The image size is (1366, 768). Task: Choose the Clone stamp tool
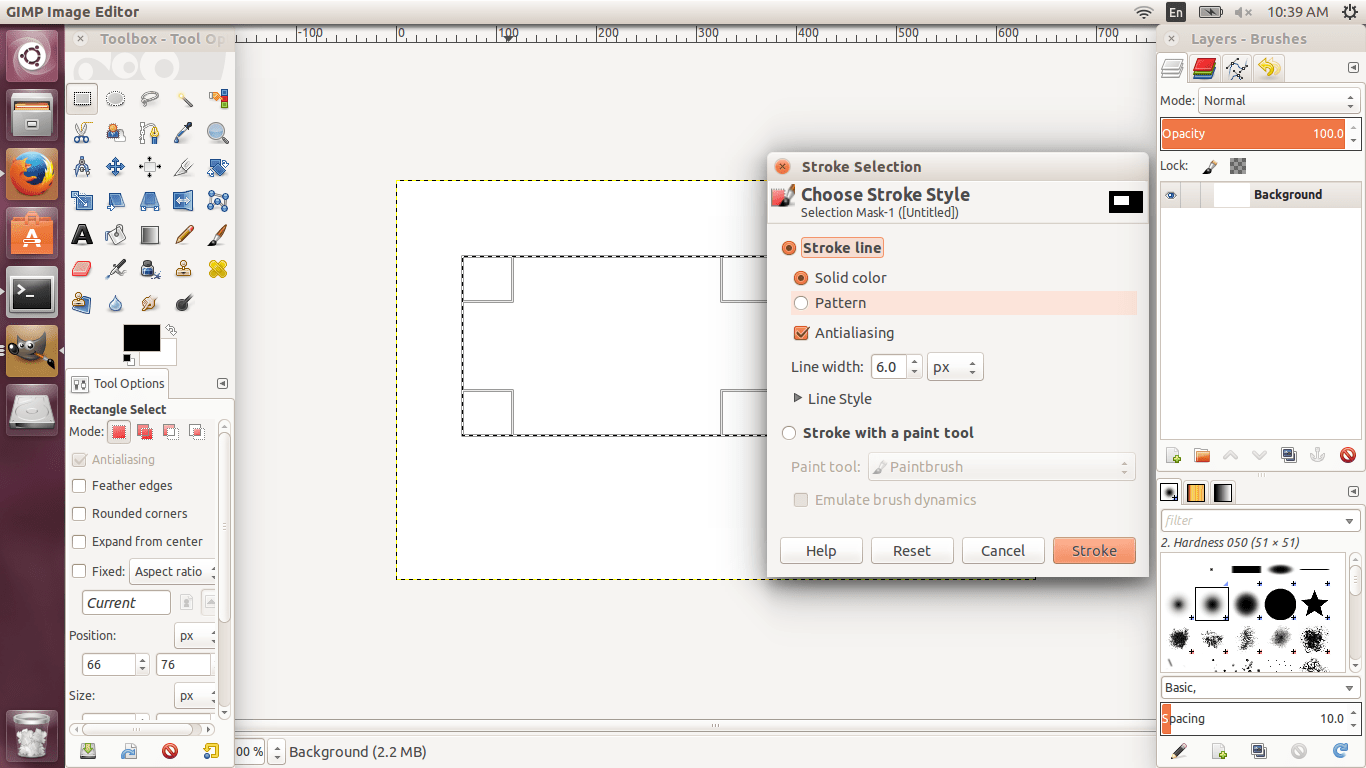(x=184, y=269)
